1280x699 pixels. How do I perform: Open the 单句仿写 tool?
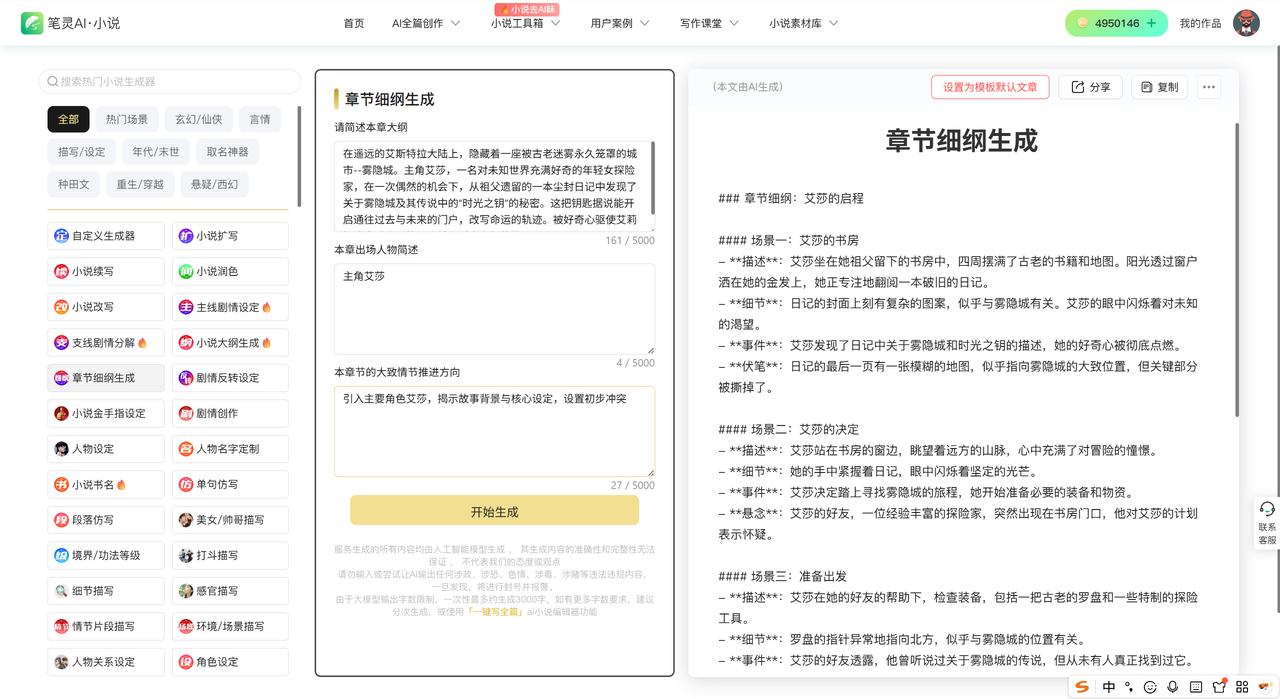(230, 485)
